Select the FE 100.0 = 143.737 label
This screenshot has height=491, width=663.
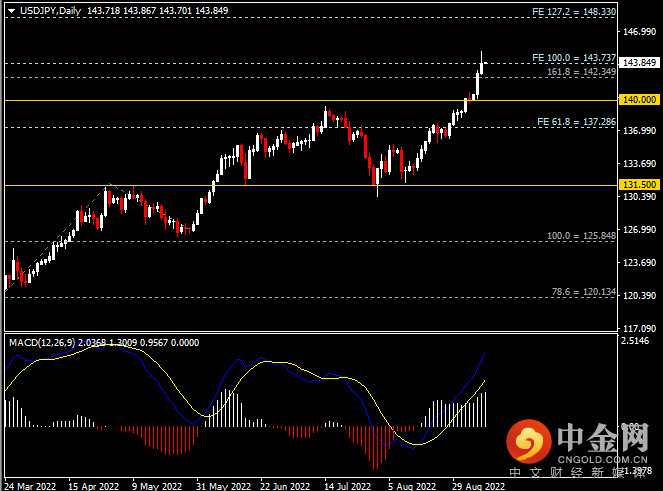click(x=574, y=58)
